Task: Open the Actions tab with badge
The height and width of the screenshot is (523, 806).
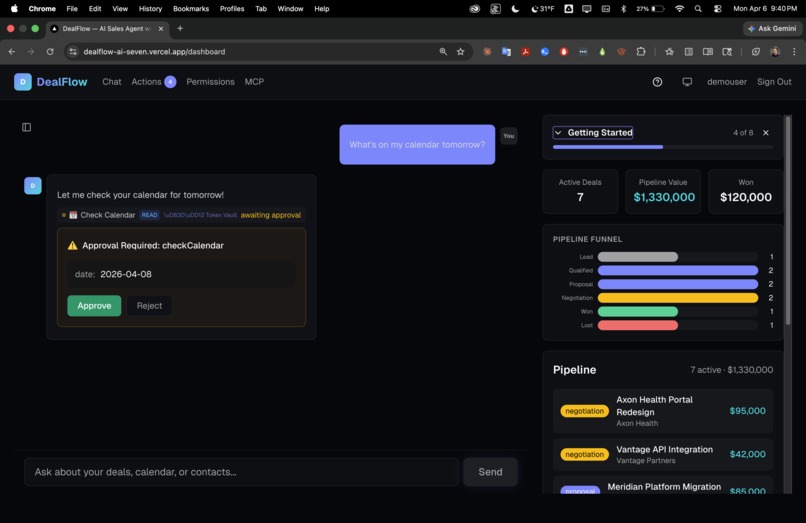Action: tap(154, 82)
